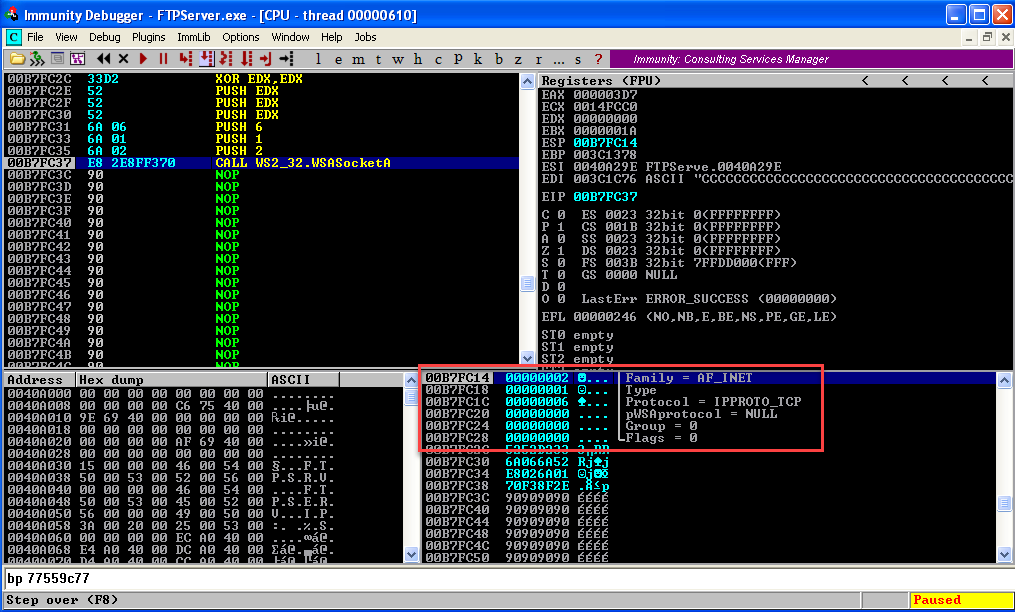Select the 'pWSAprotocol = NULL' stack row
The height and width of the screenshot is (612, 1015).
click(709, 414)
